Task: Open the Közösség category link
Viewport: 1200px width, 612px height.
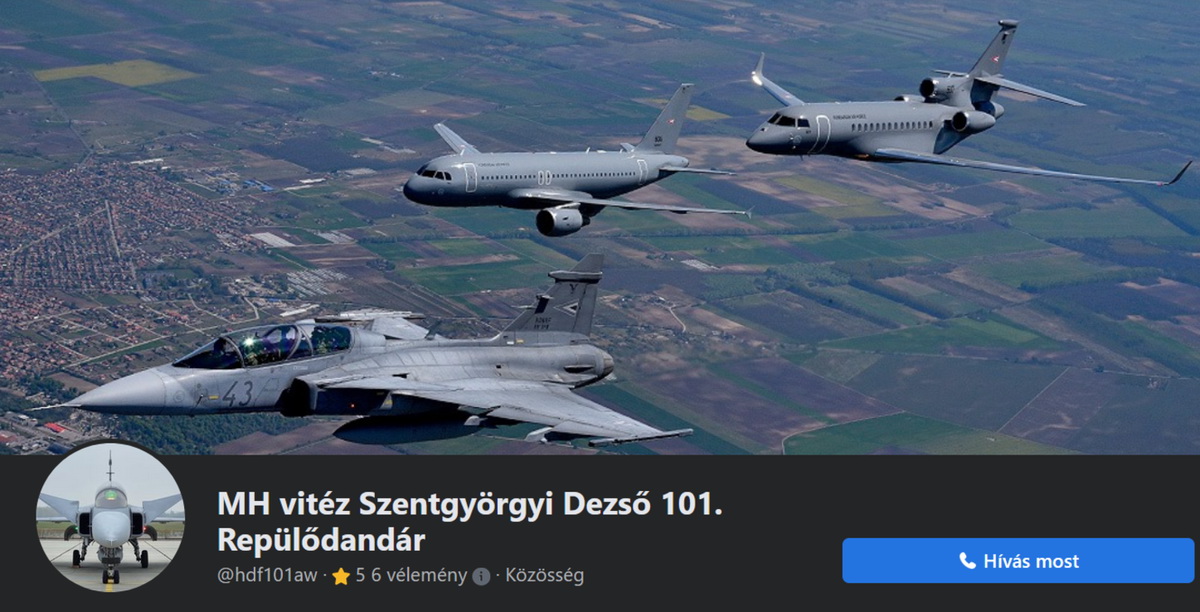Action: click(x=545, y=576)
